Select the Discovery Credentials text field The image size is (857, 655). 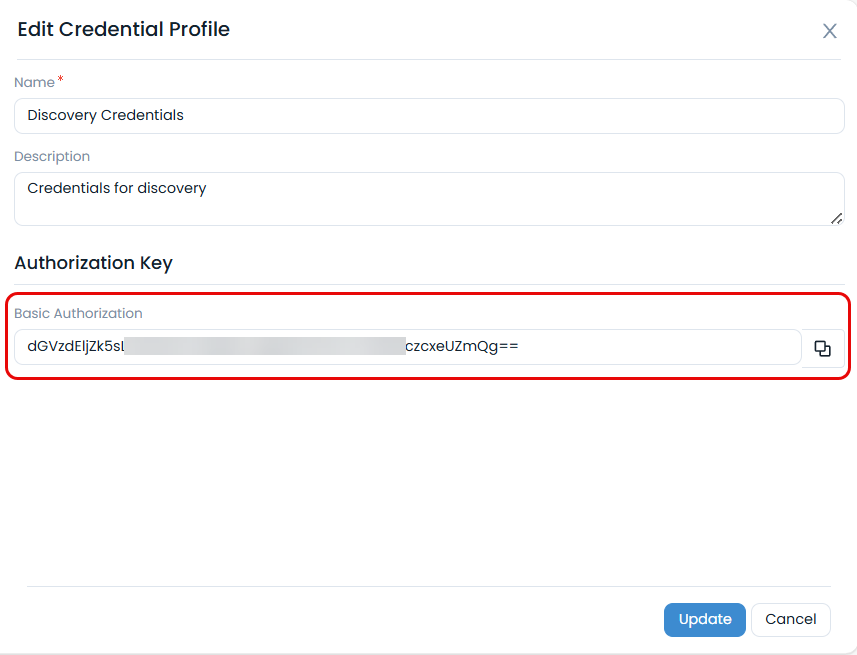pyautogui.click(x=428, y=116)
